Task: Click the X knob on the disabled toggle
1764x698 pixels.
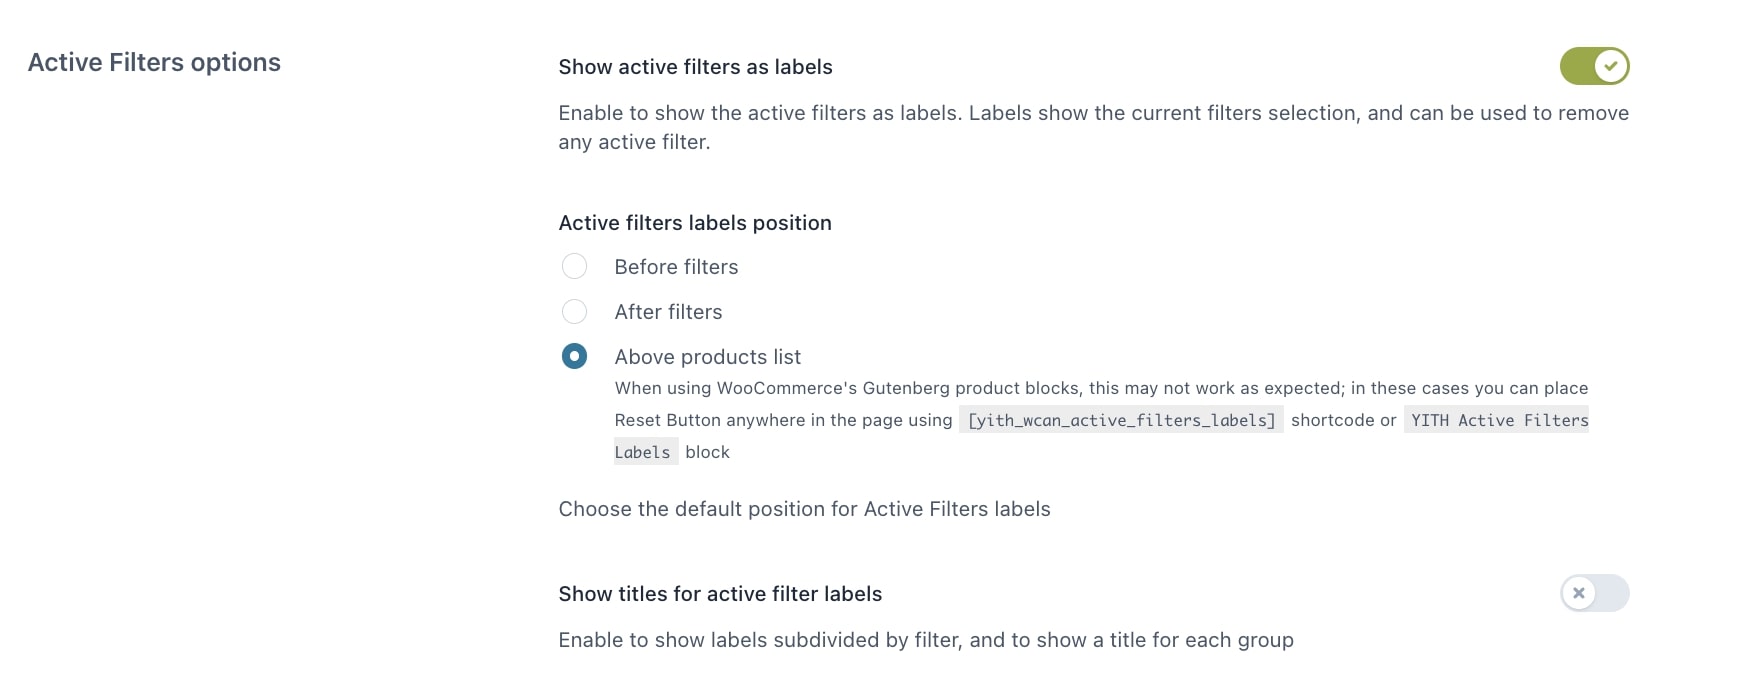Action: pyautogui.click(x=1579, y=593)
